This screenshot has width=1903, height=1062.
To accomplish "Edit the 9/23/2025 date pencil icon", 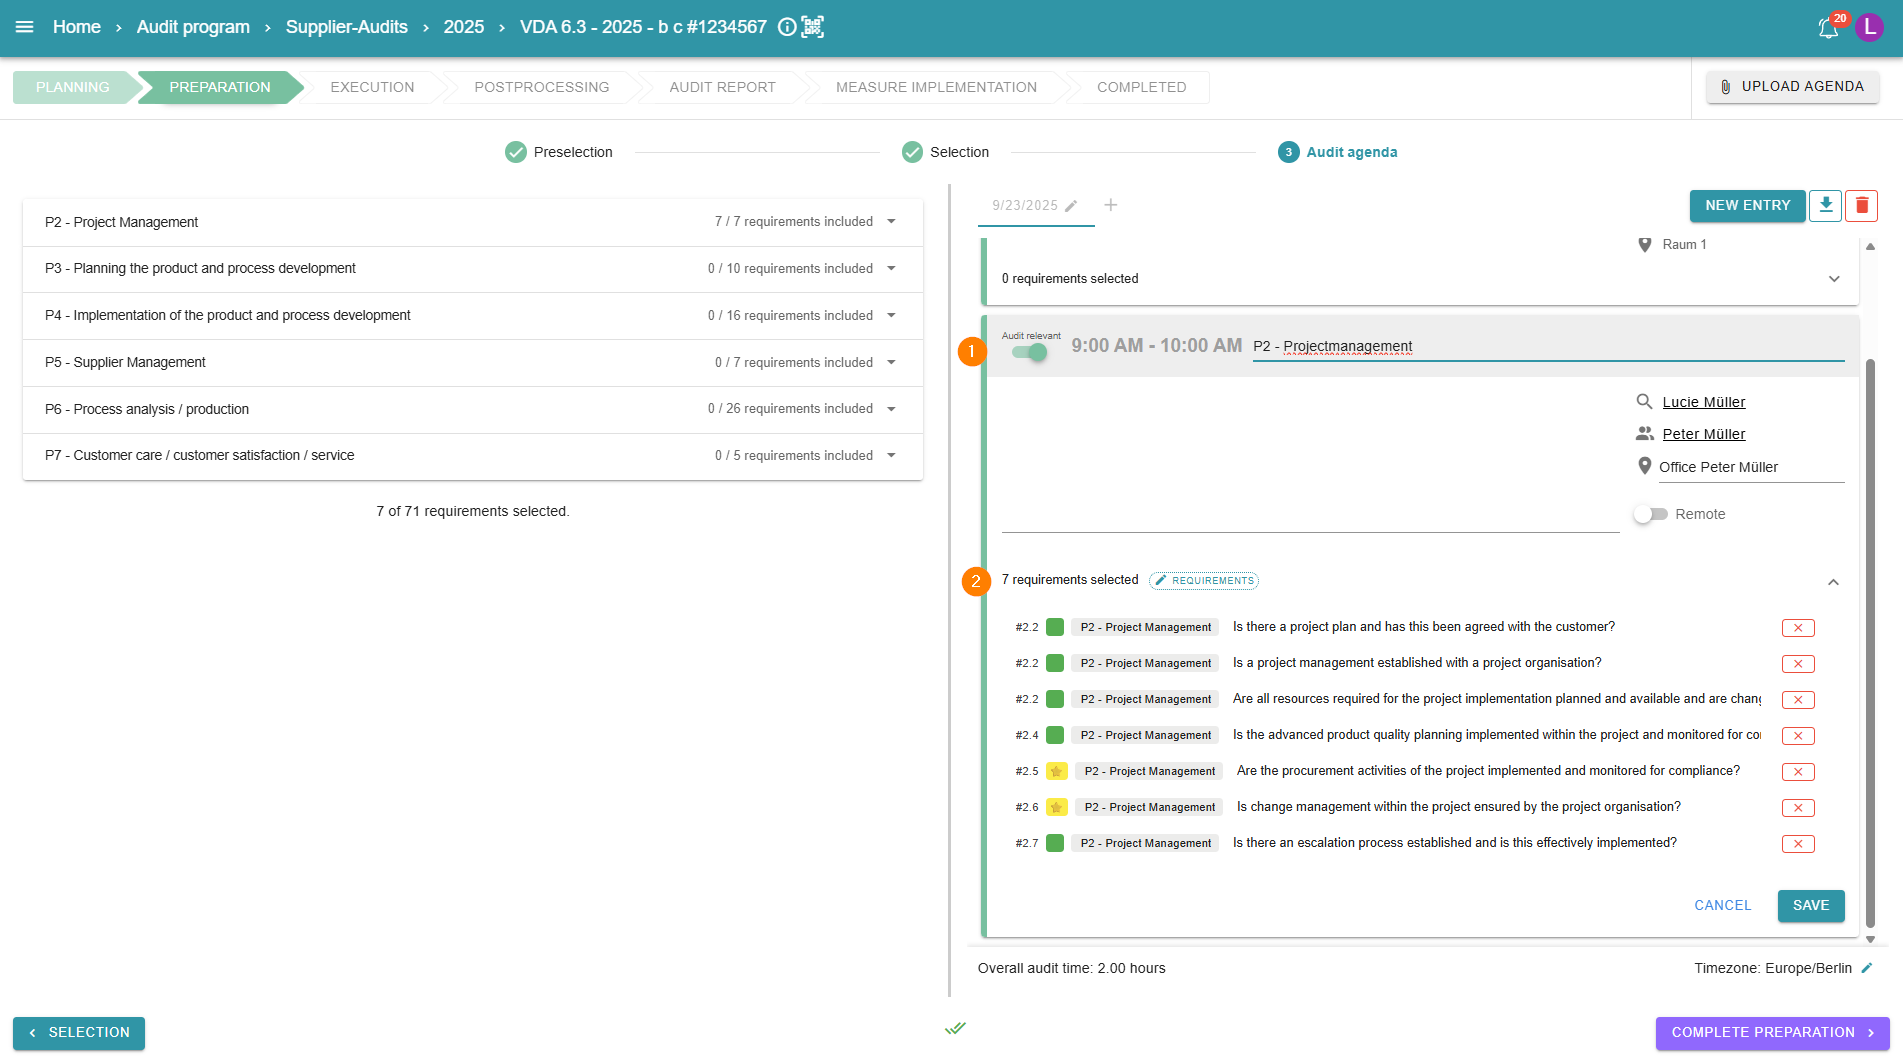I will coord(1071,206).
